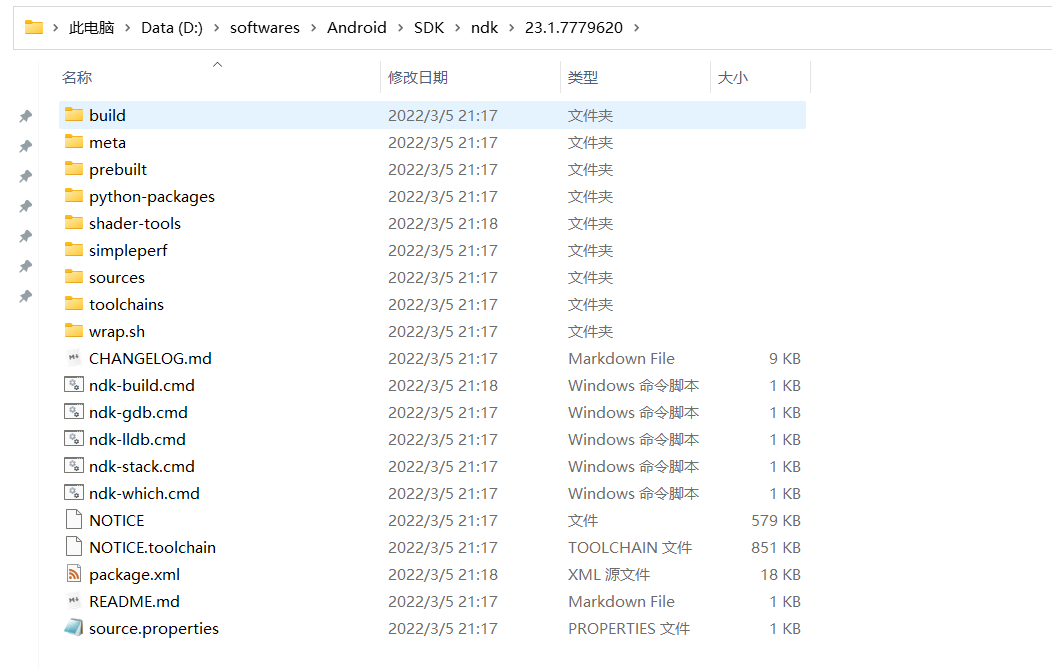Navigate to Data (D:) breadcrumb
This screenshot has height=669, width=1052.
172,28
